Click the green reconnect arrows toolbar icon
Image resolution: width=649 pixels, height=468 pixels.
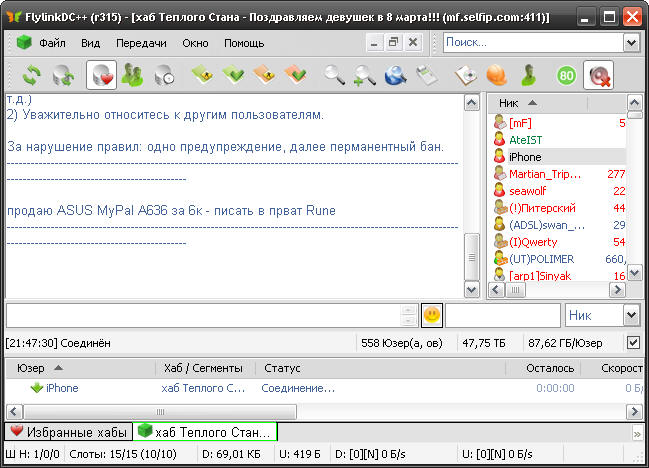point(33,75)
